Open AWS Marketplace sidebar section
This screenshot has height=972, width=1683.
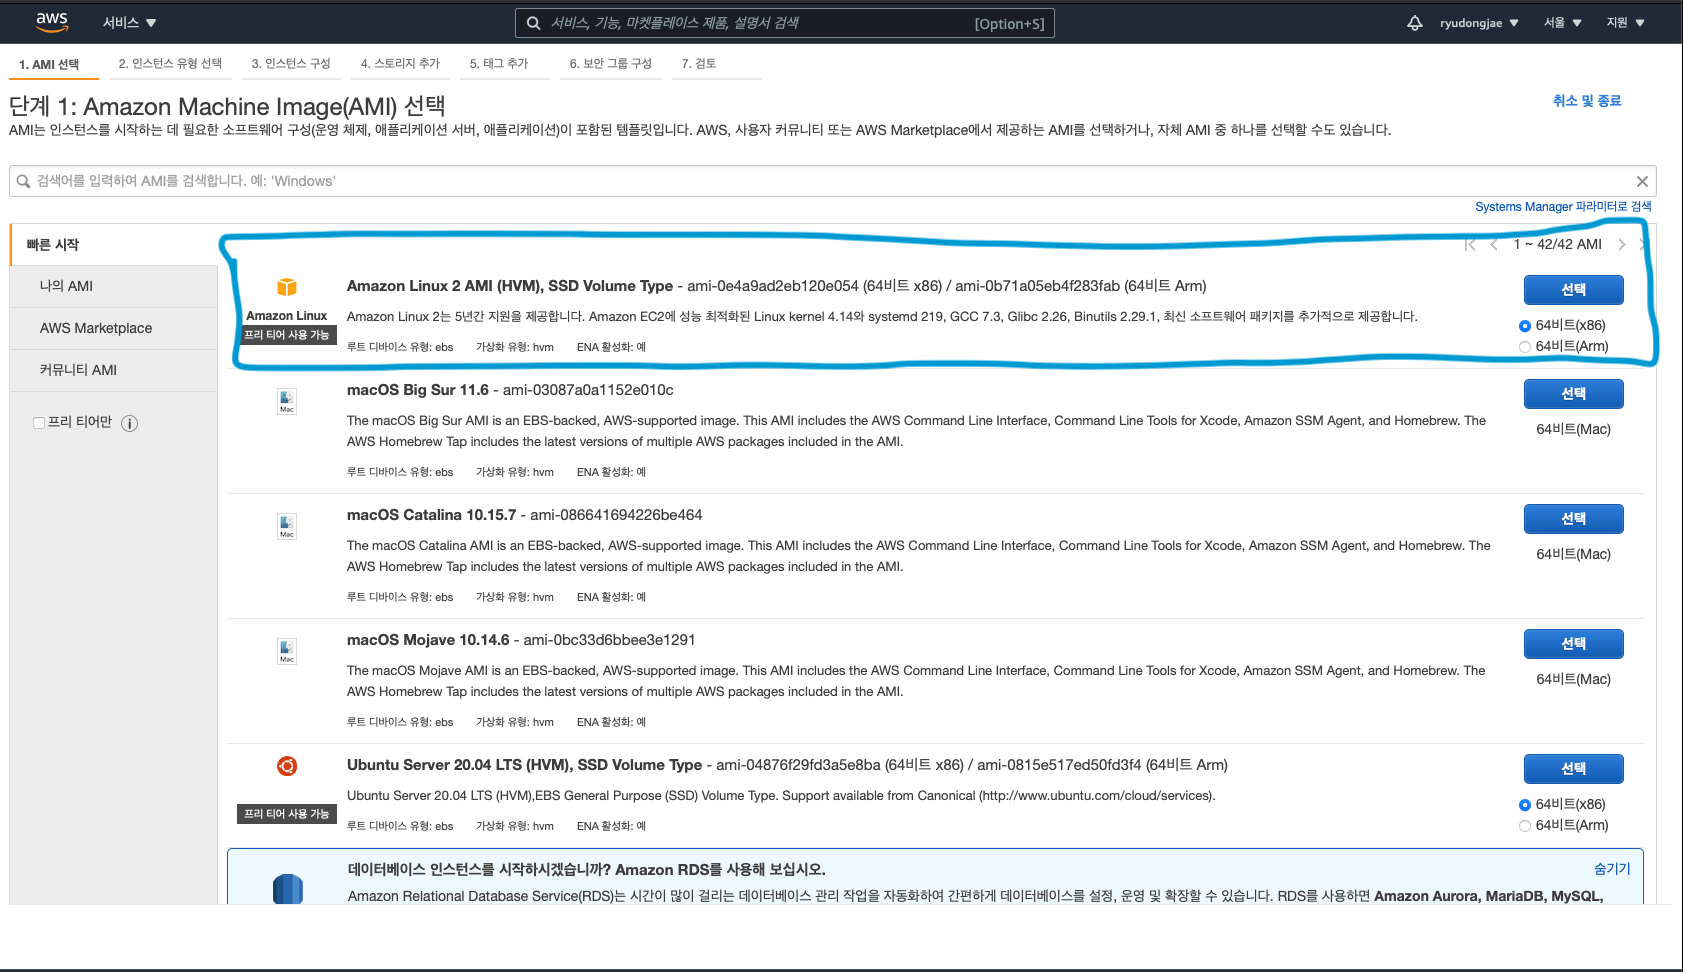(x=114, y=328)
